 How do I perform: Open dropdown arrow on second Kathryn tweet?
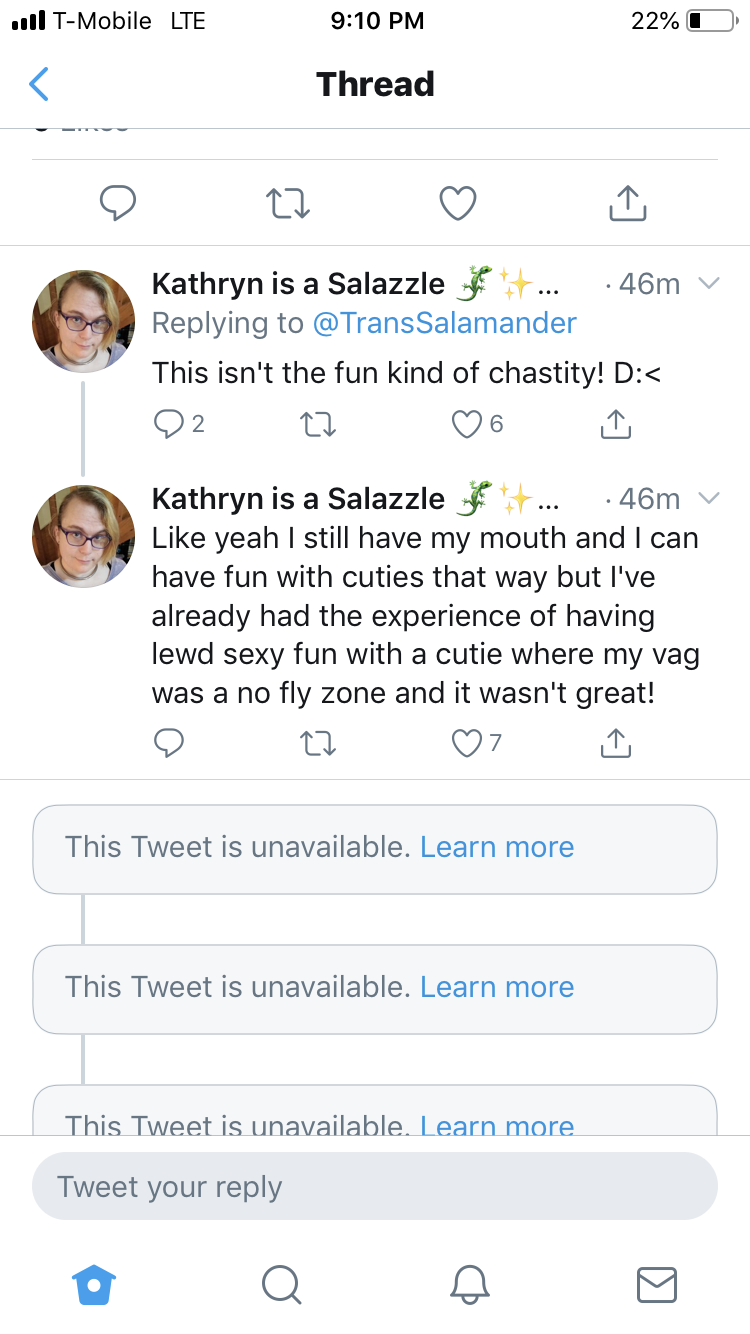tap(708, 498)
